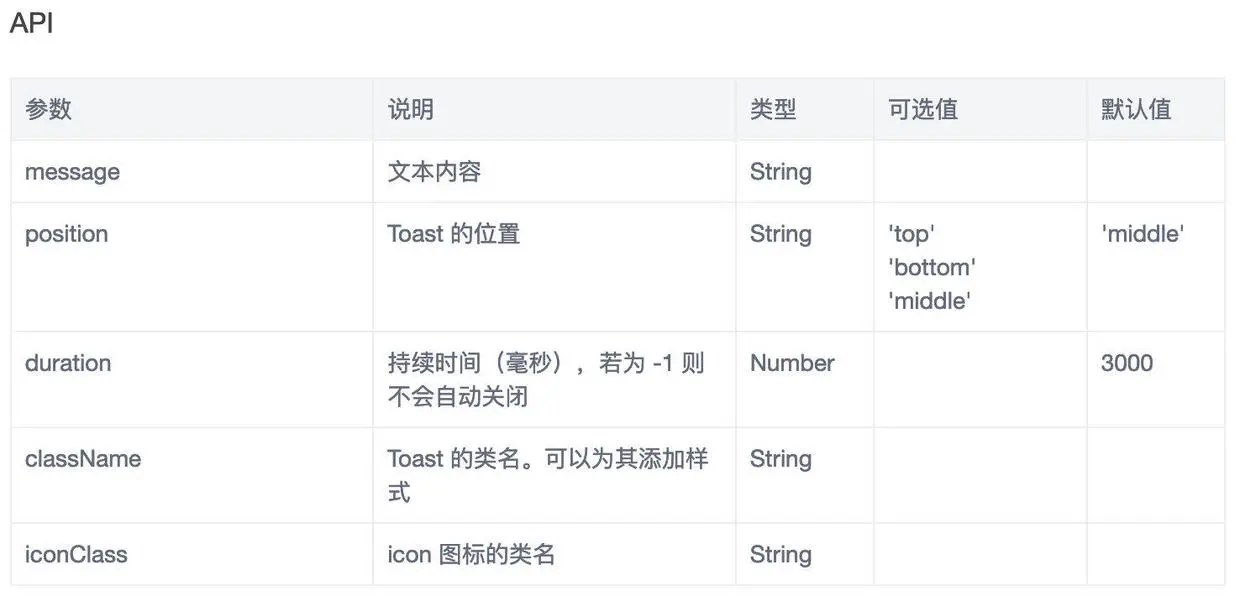Click the 默认值 column header
The width and height of the screenshot is (1240, 596).
point(1135,109)
